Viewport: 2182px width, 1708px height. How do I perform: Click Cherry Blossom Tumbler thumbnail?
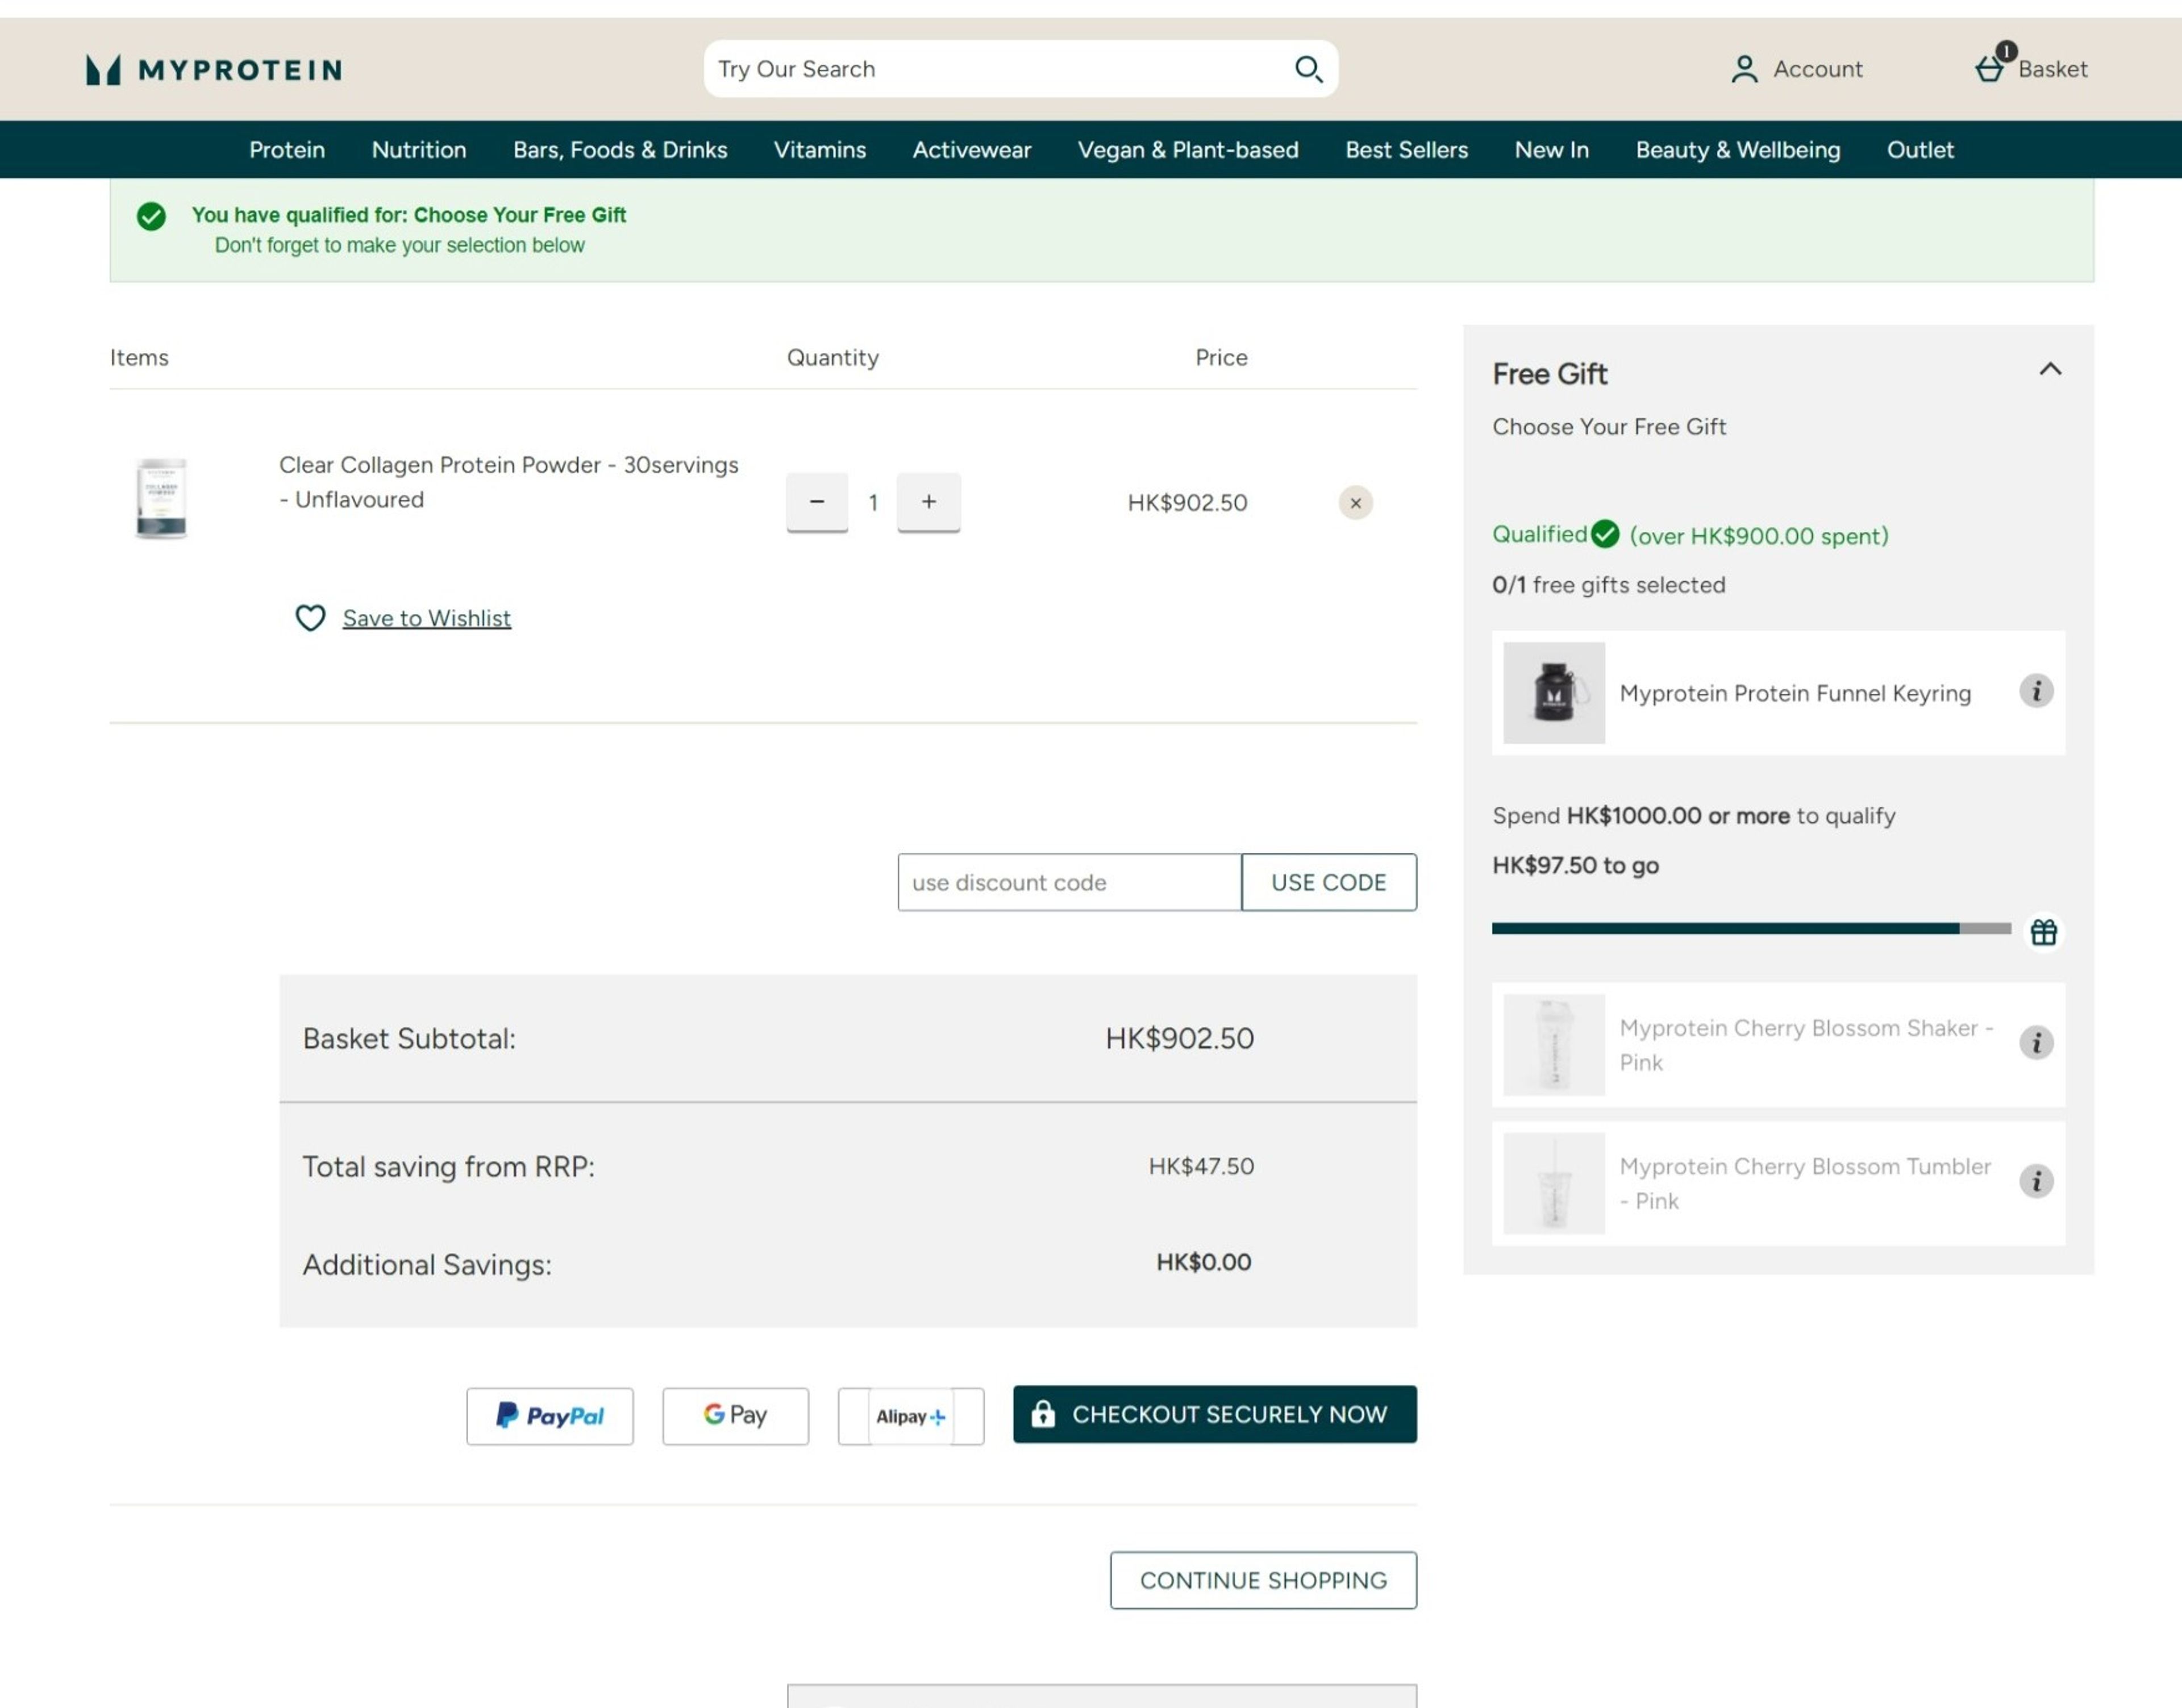[1554, 1183]
